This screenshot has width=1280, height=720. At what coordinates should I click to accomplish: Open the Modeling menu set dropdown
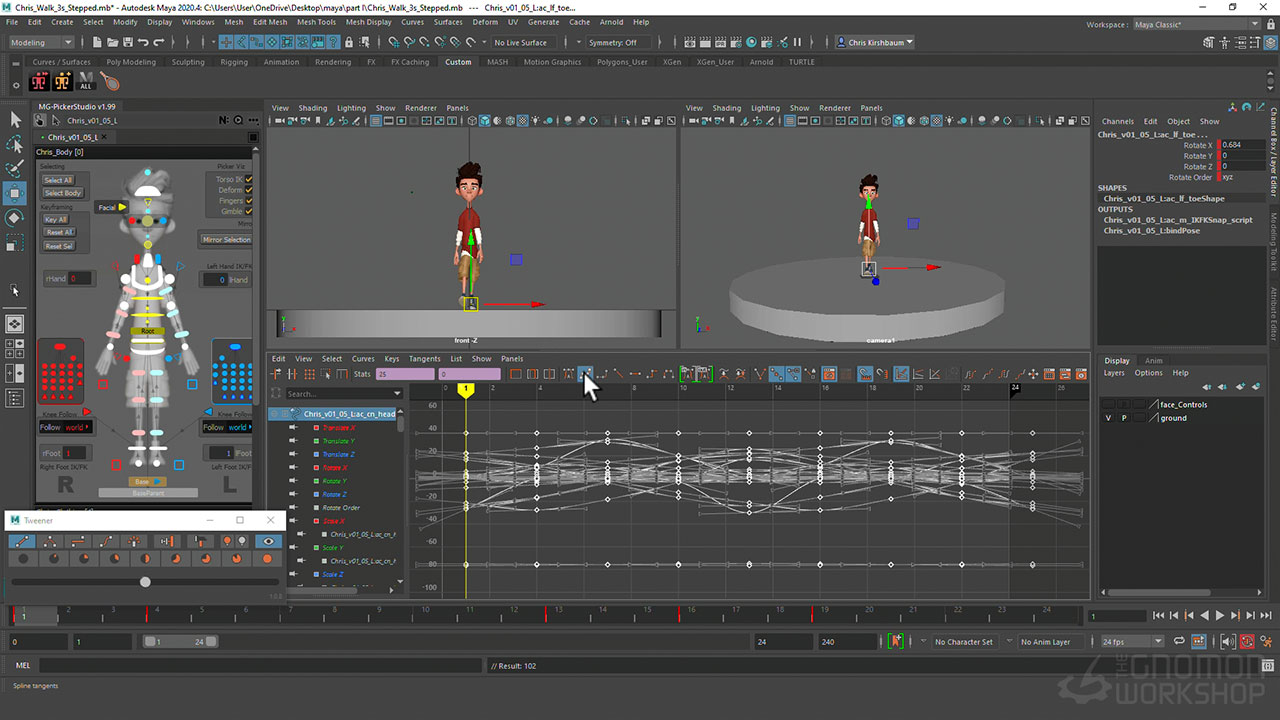pyautogui.click(x=41, y=43)
